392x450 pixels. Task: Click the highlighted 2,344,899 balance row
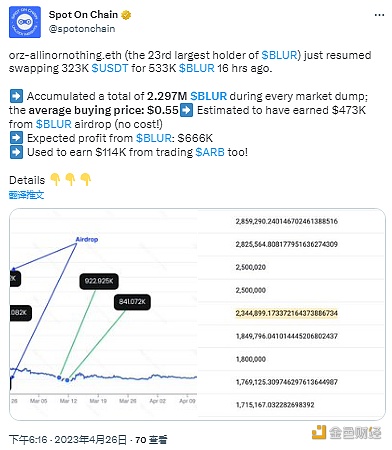[286, 313]
